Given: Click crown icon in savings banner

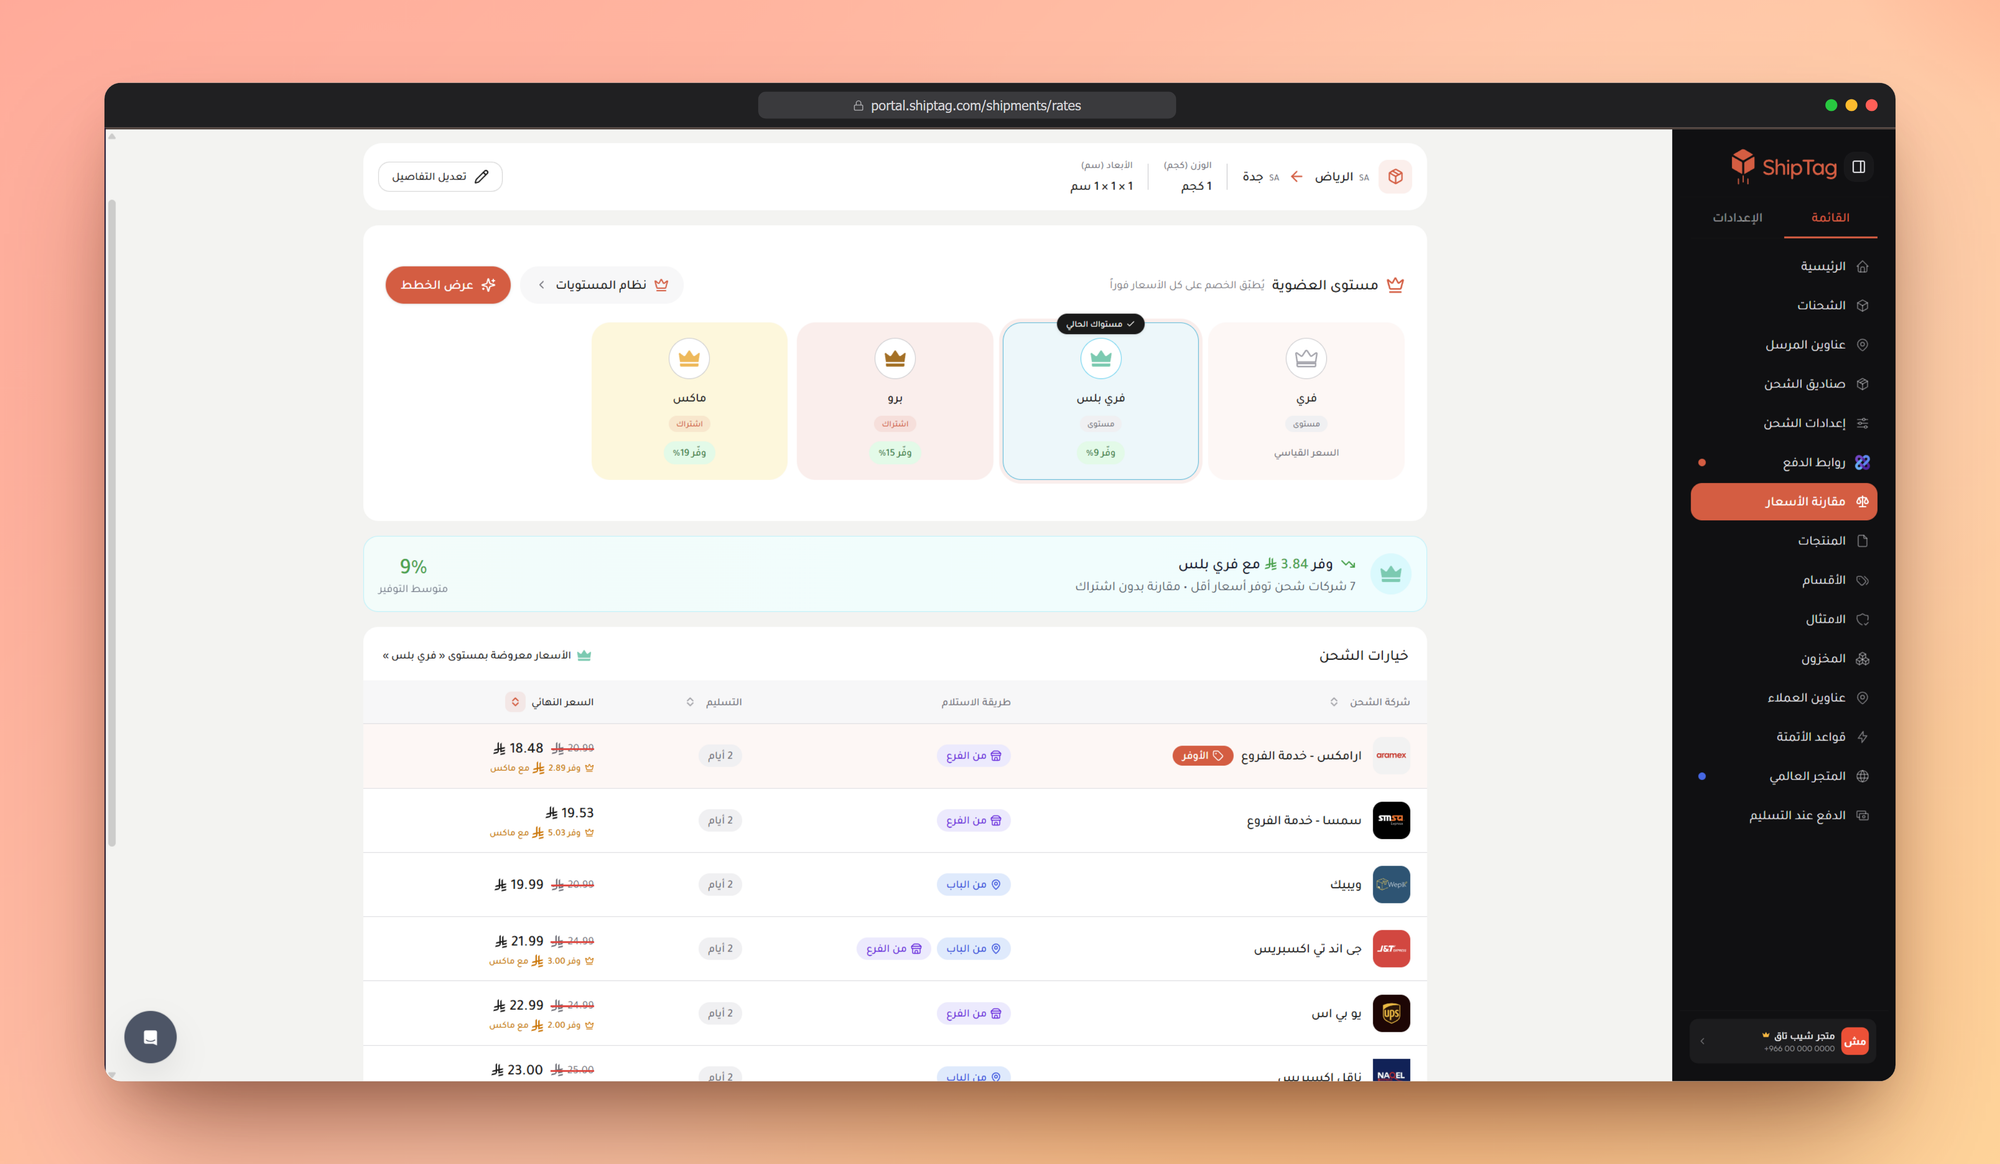Looking at the screenshot, I should pos(1391,574).
